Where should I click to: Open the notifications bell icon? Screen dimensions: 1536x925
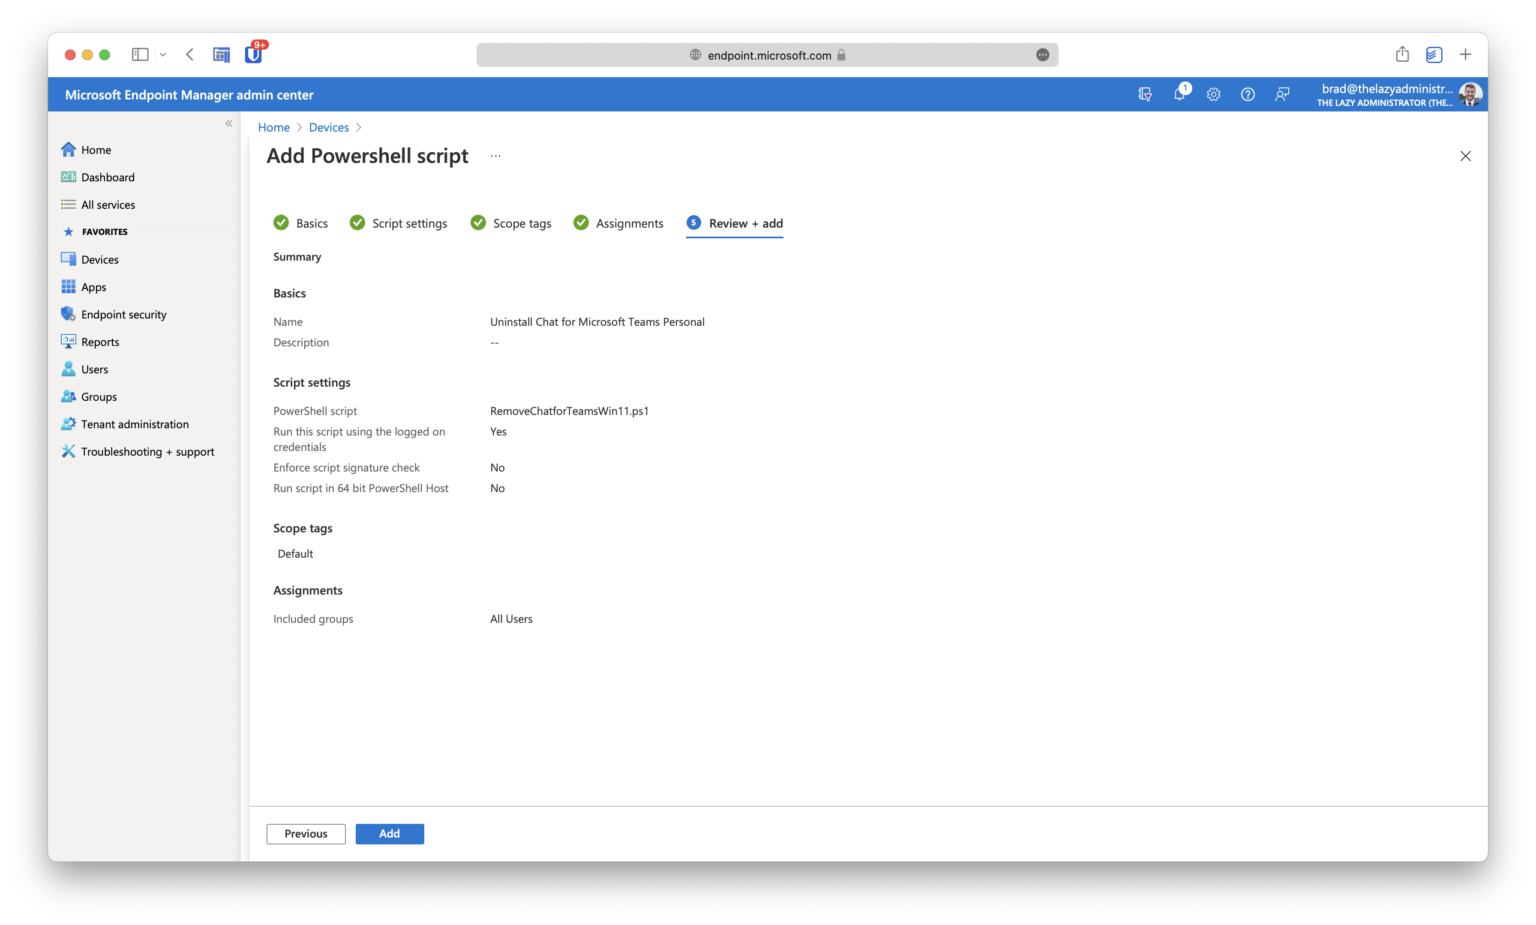[1181, 94]
